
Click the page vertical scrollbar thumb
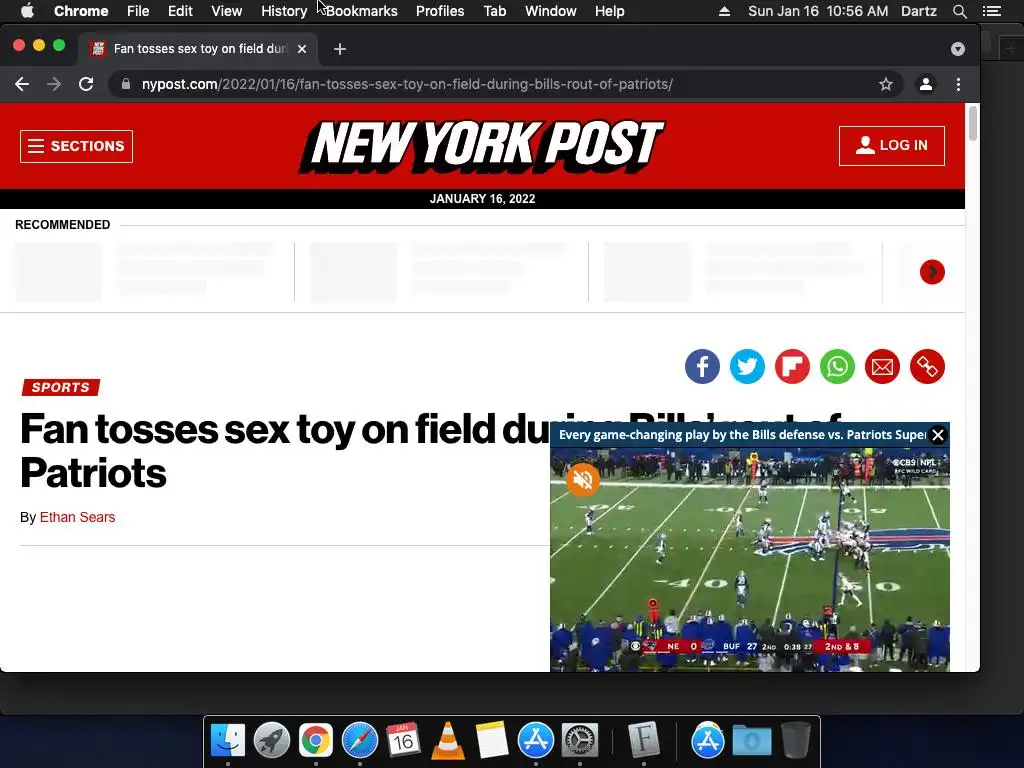[972, 123]
